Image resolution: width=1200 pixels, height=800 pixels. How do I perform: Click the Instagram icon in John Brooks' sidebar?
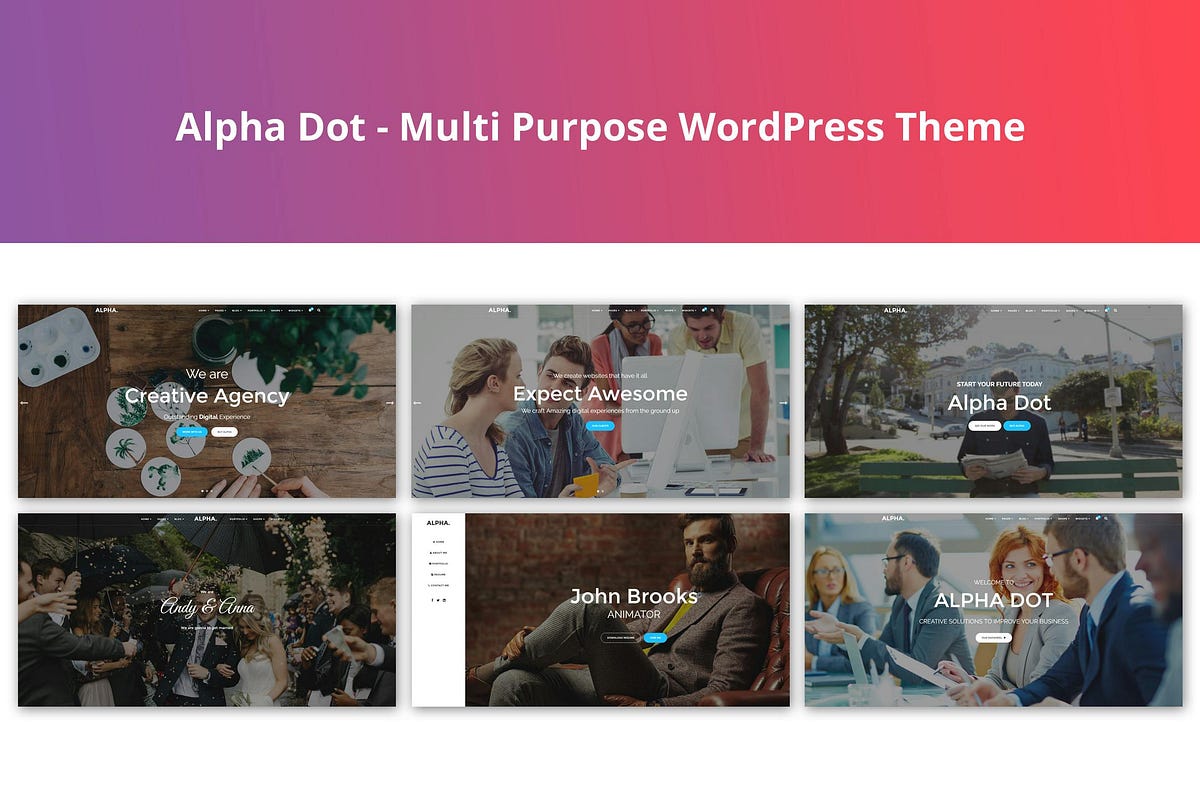[x=444, y=600]
